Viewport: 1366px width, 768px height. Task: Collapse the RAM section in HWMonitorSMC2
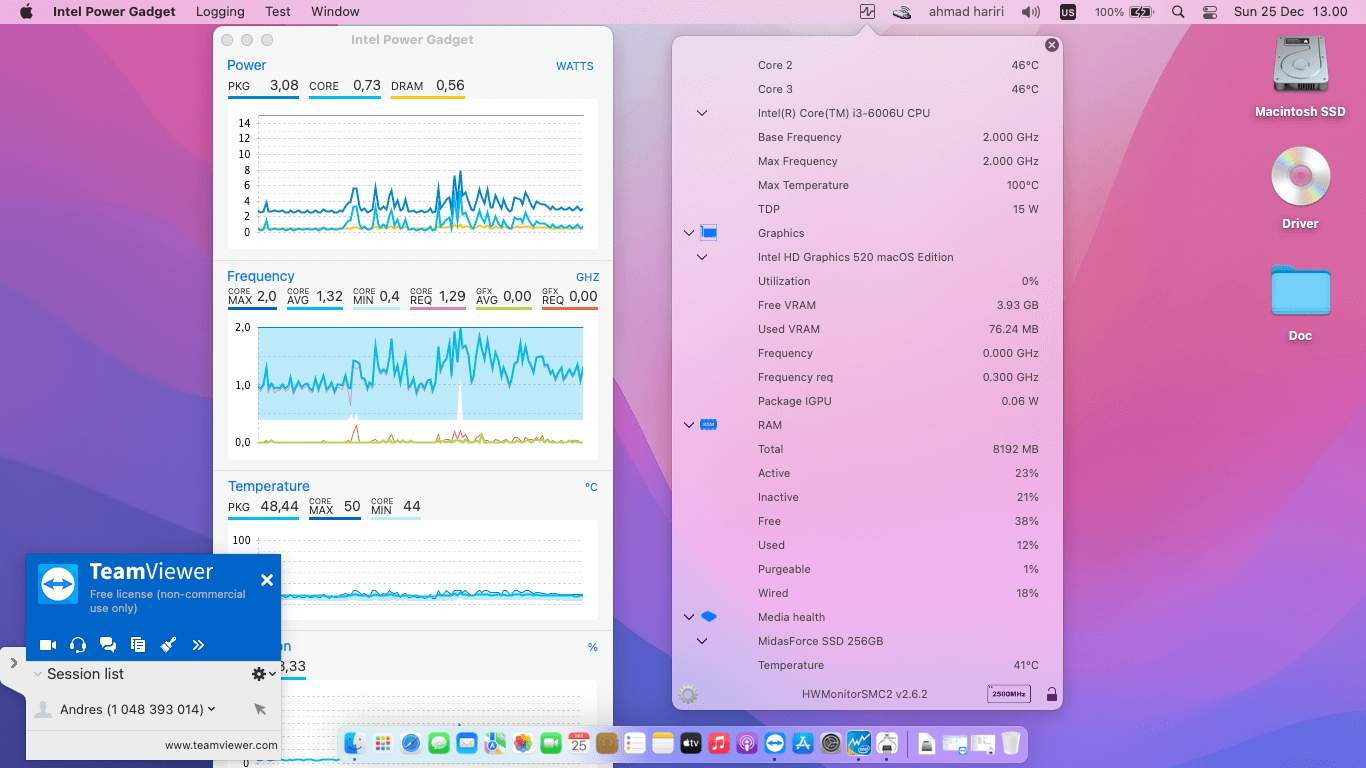point(688,425)
